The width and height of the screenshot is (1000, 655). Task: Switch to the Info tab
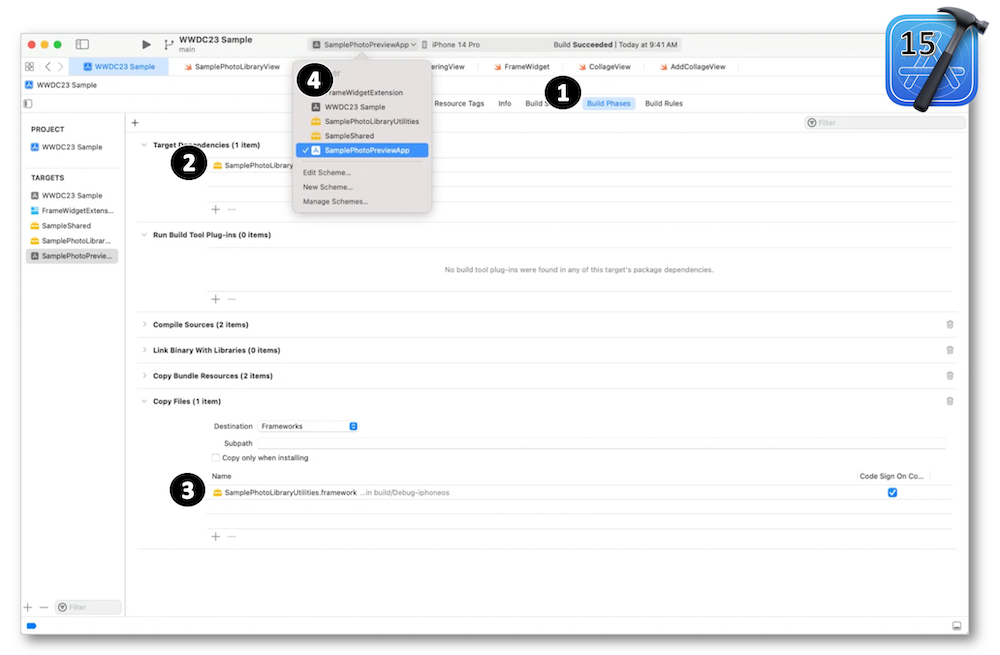tap(504, 103)
